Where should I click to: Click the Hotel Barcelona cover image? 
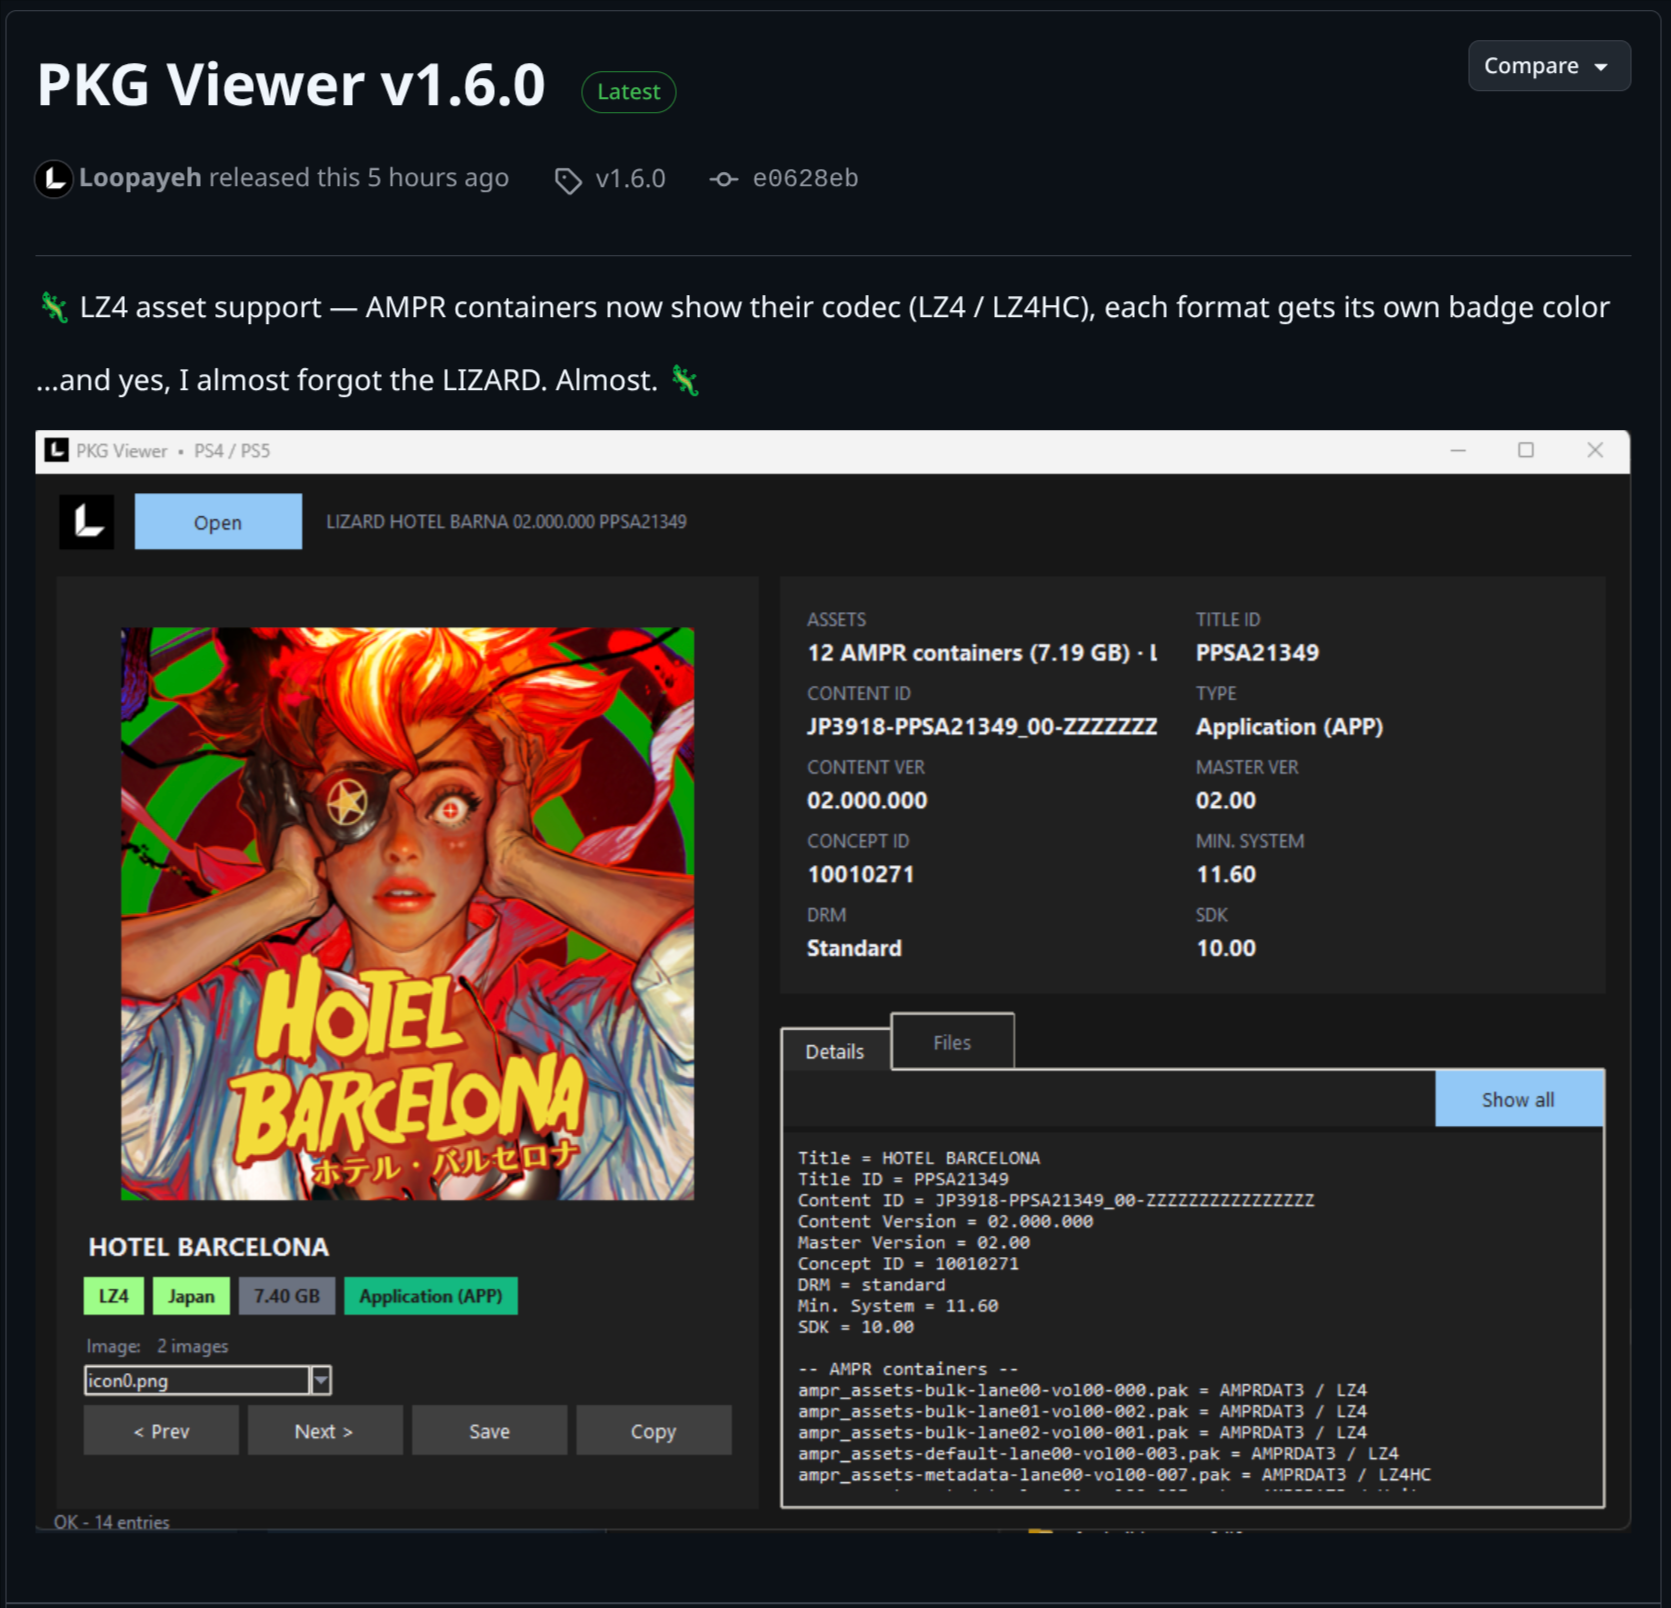pyautogui.click(x=408, y=914)
